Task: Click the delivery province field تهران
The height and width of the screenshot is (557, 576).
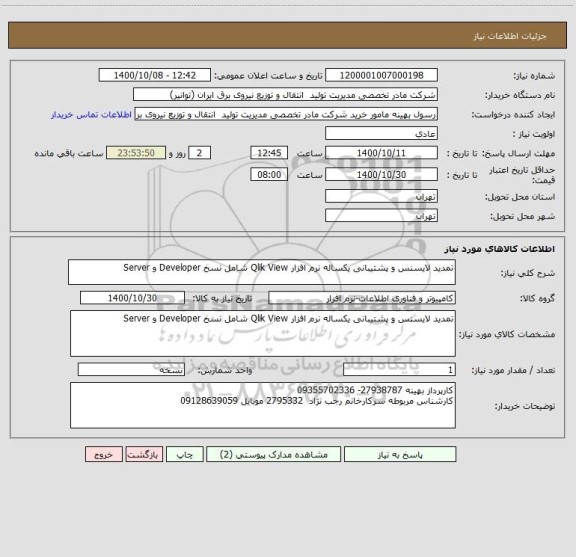Action: [x=381, y=197]
